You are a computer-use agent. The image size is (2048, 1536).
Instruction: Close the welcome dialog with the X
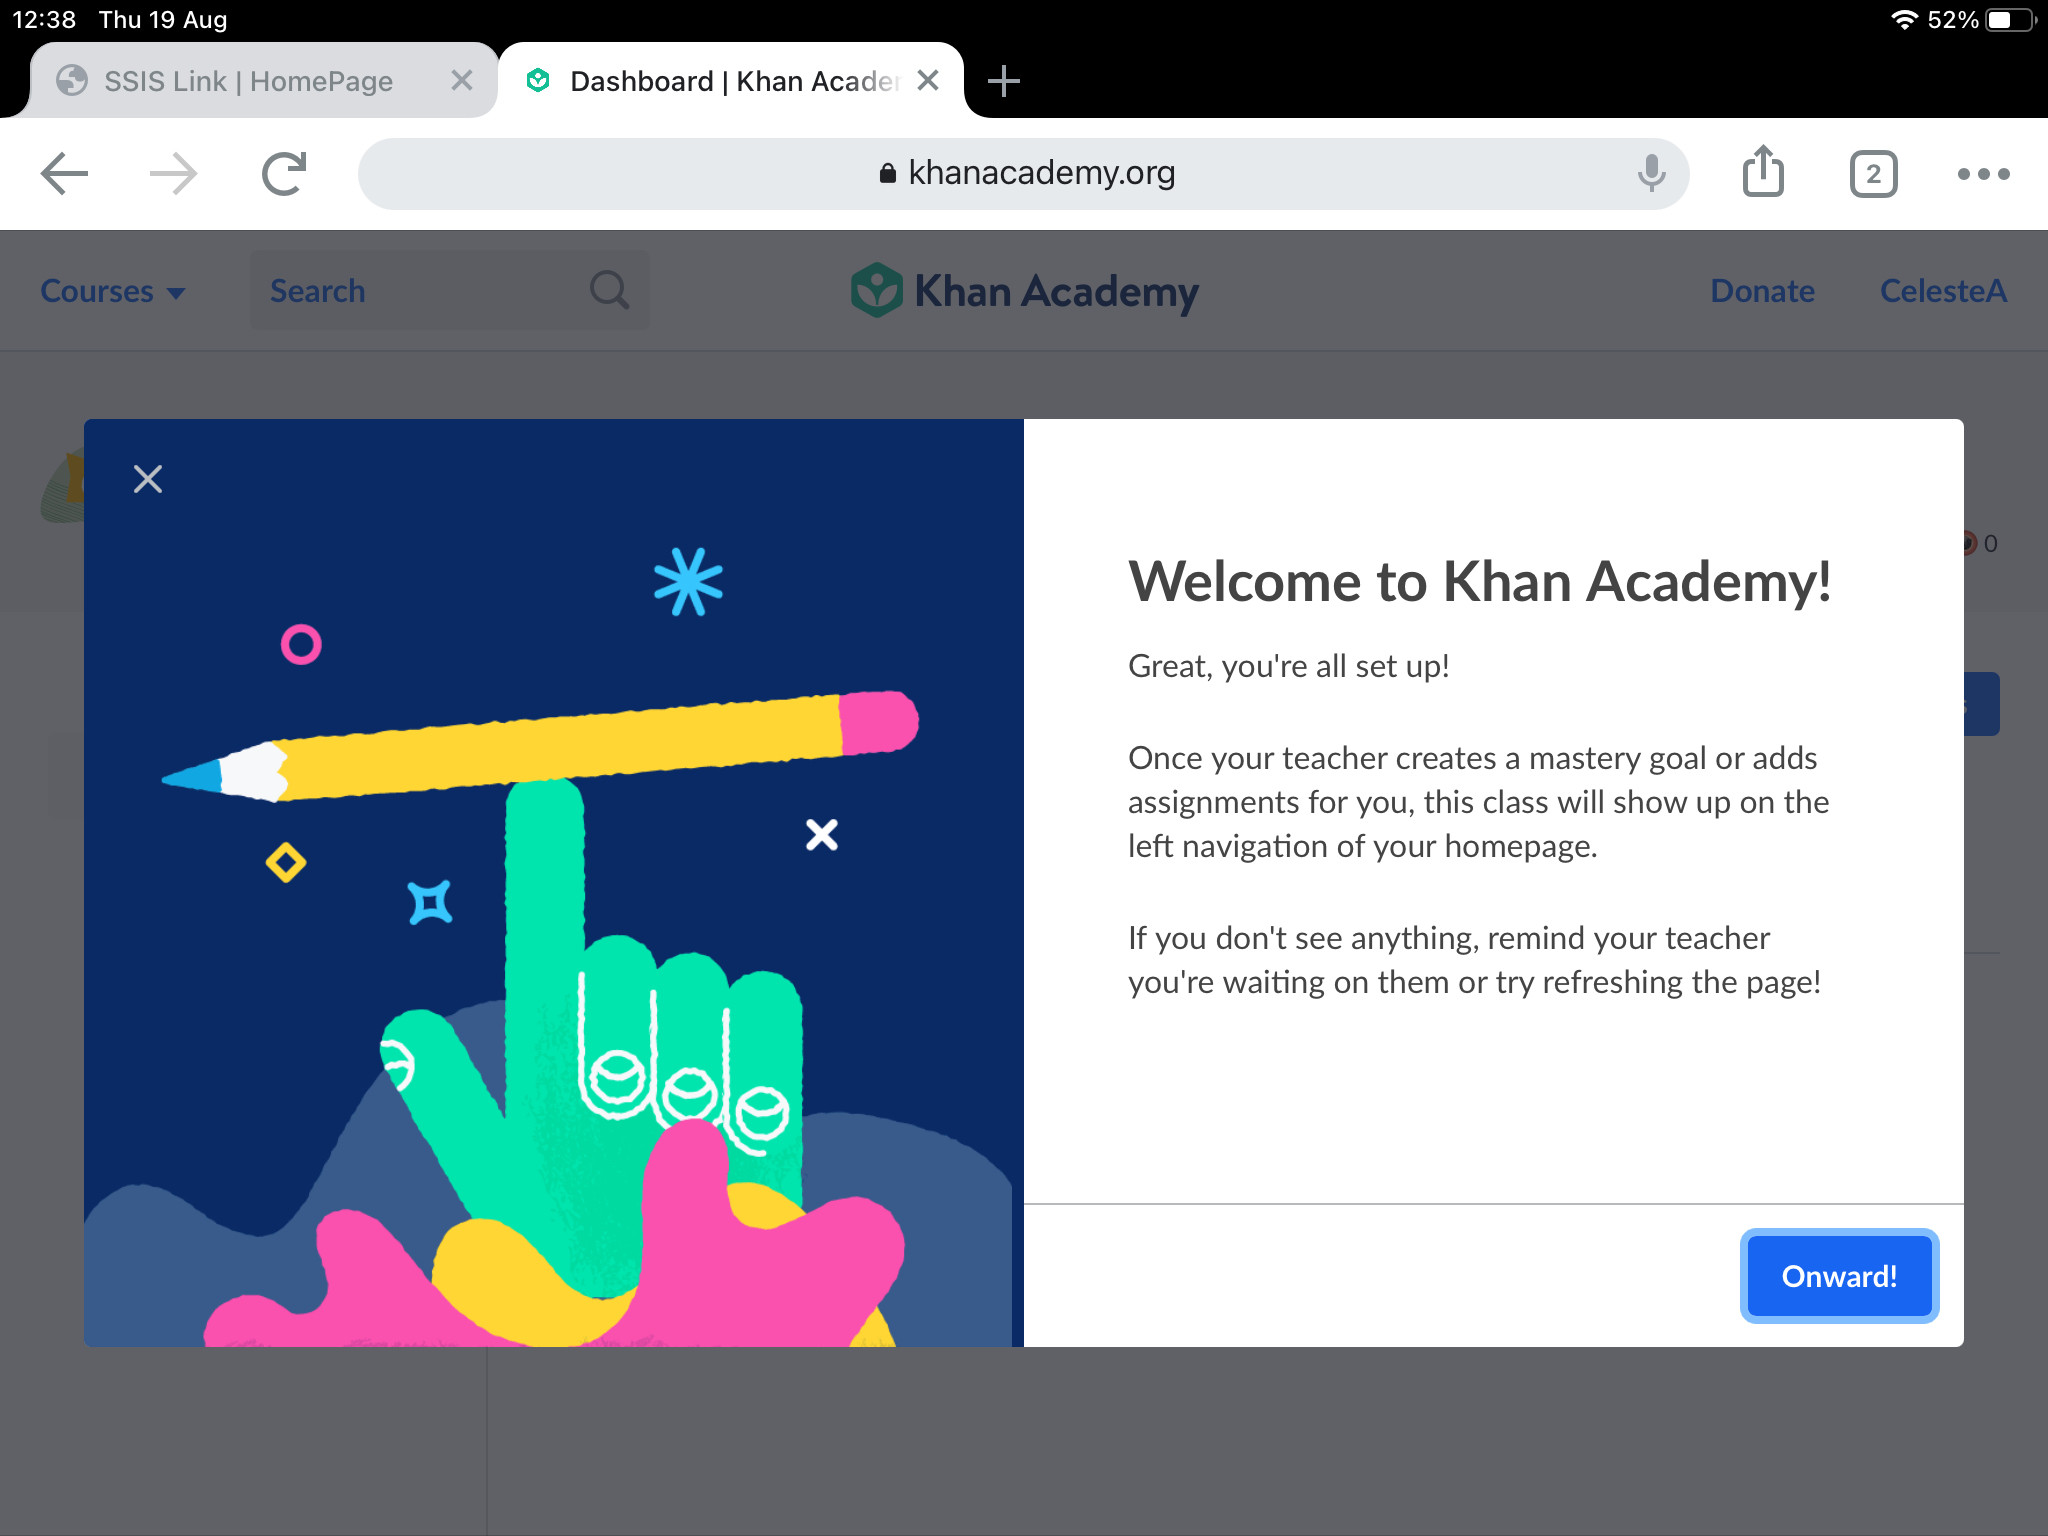coord(148,479)
